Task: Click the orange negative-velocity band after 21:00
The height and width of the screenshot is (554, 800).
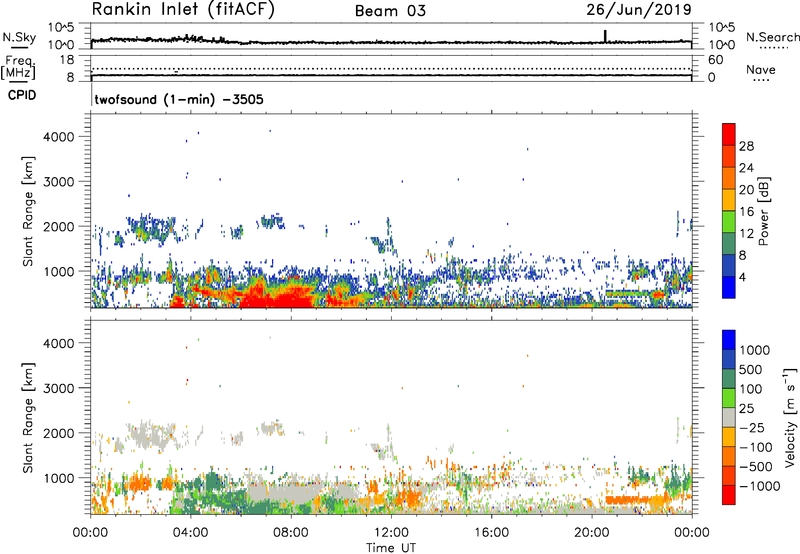Action: 637,499
